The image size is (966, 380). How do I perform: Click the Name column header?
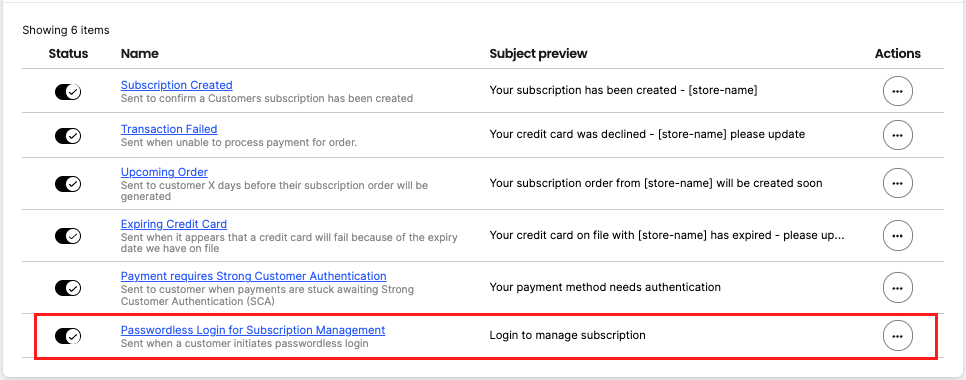pos(140,54)
